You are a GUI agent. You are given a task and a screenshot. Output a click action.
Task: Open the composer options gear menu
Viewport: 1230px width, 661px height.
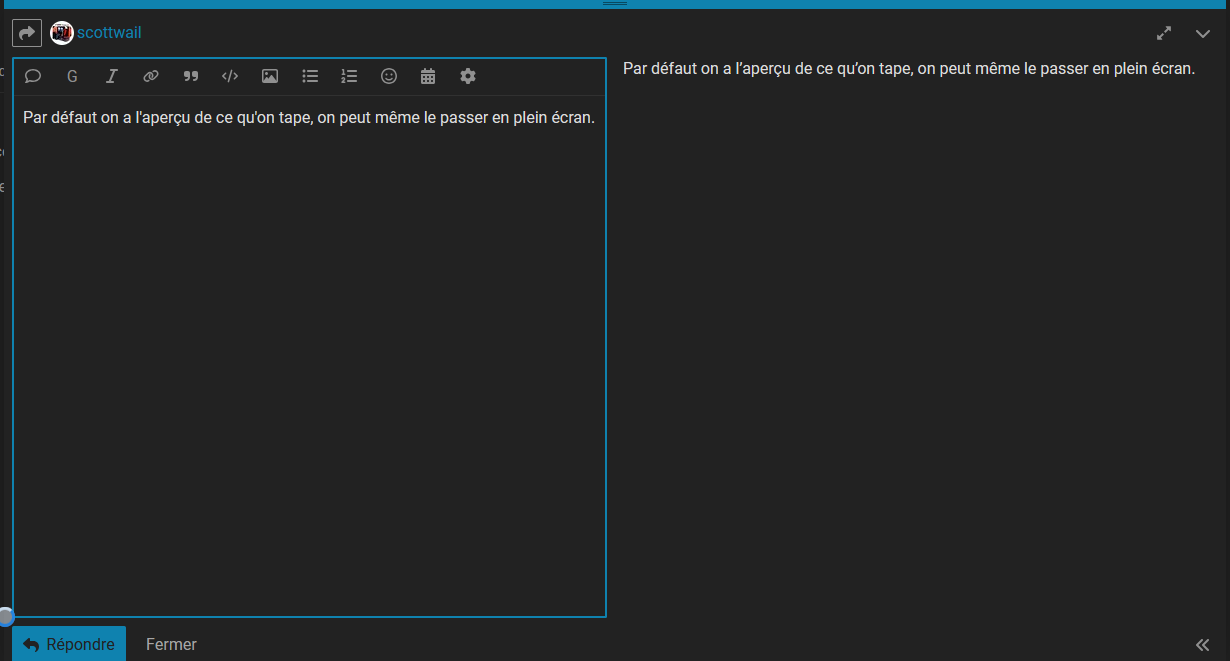[x=468, y=76]
